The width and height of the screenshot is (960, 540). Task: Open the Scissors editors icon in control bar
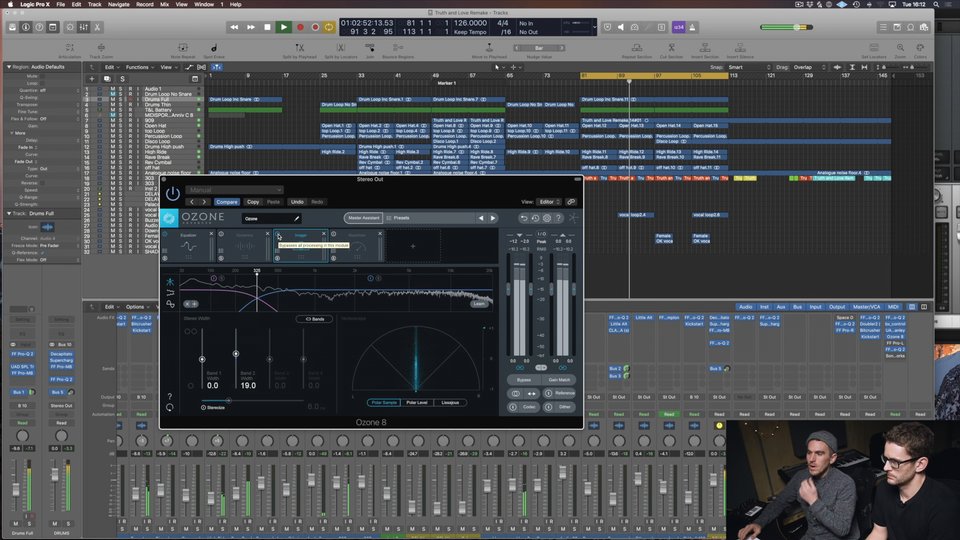point(97,27)
